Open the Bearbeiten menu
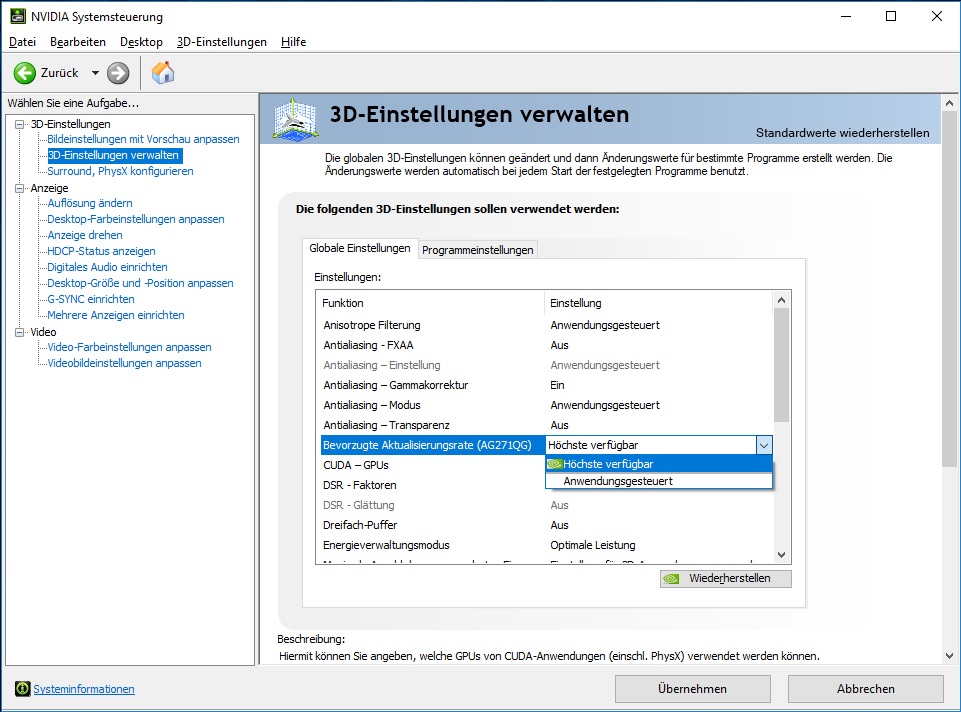This screenshot has width=961, height=712. click(x=78, y=42)
